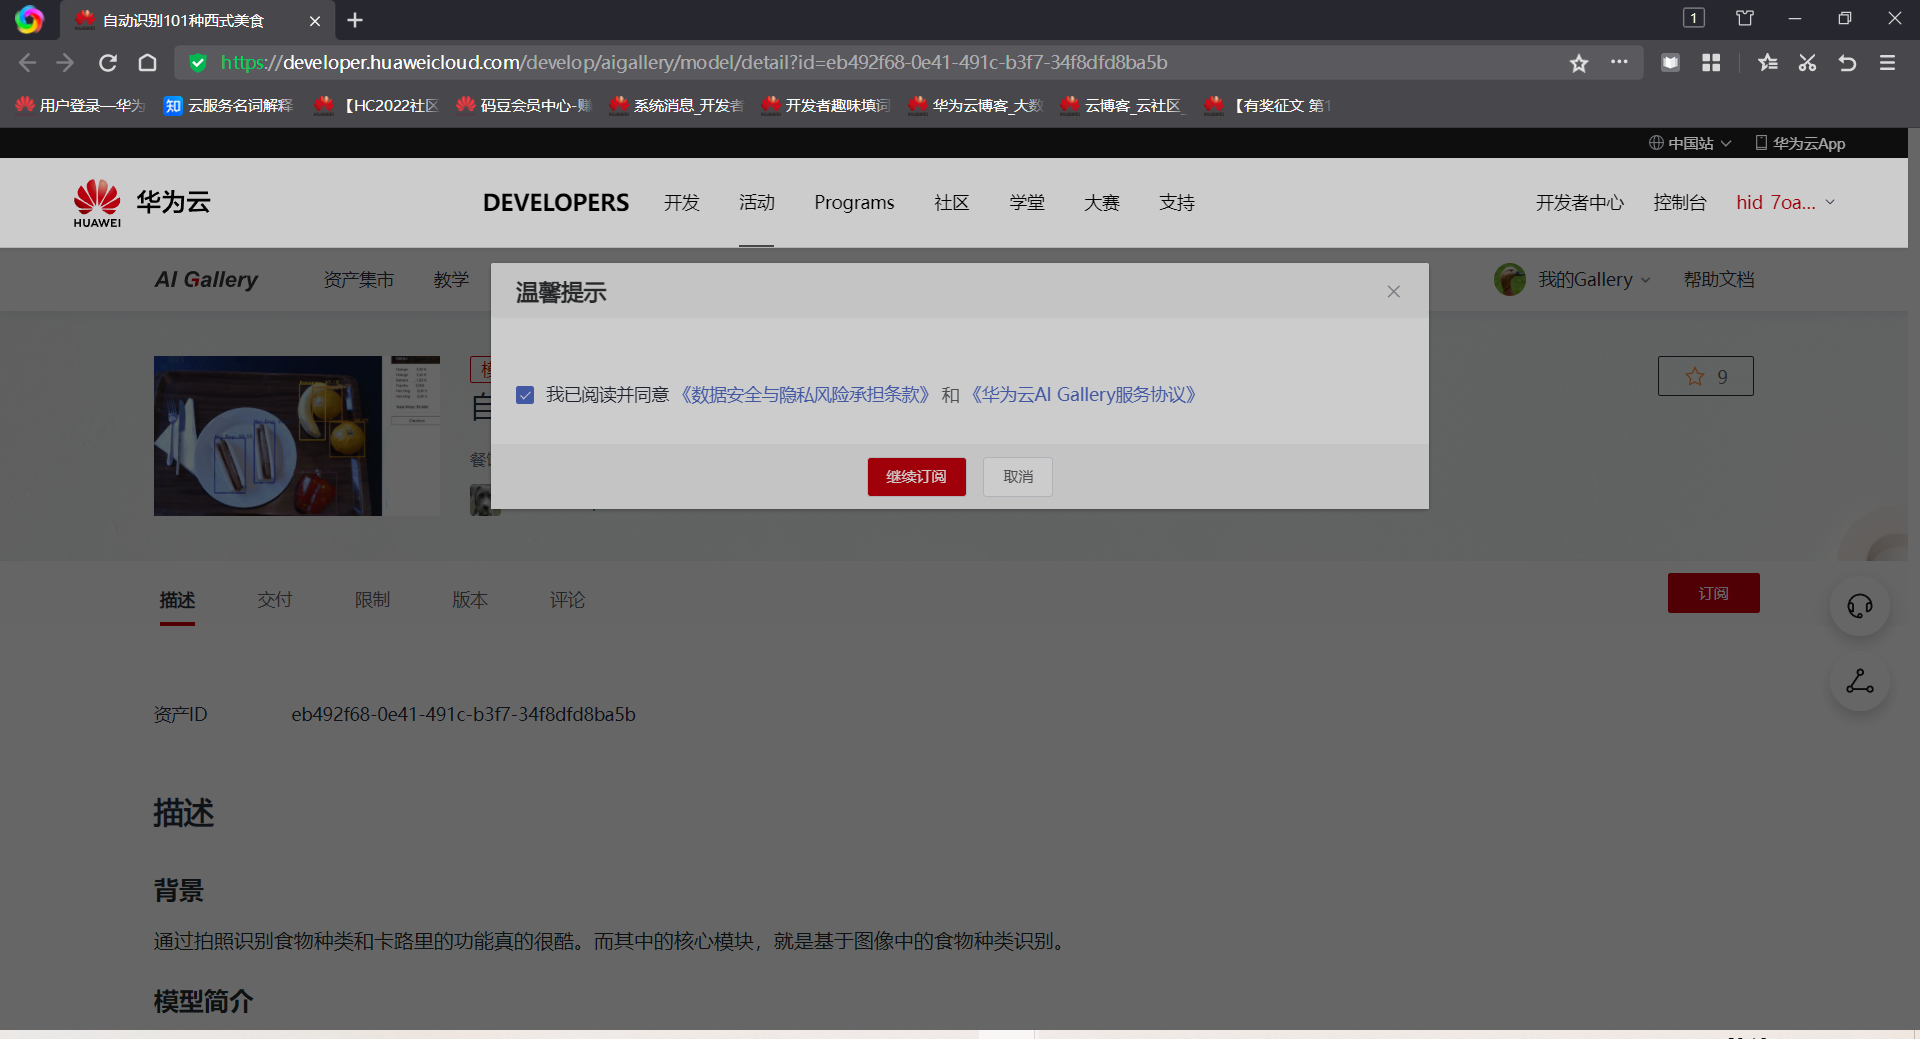Image resolution: width=1920 pixels, height=1039 pixels.
Task: Open the 云服务名词解释 bookmark
Action: coord(228,105)
